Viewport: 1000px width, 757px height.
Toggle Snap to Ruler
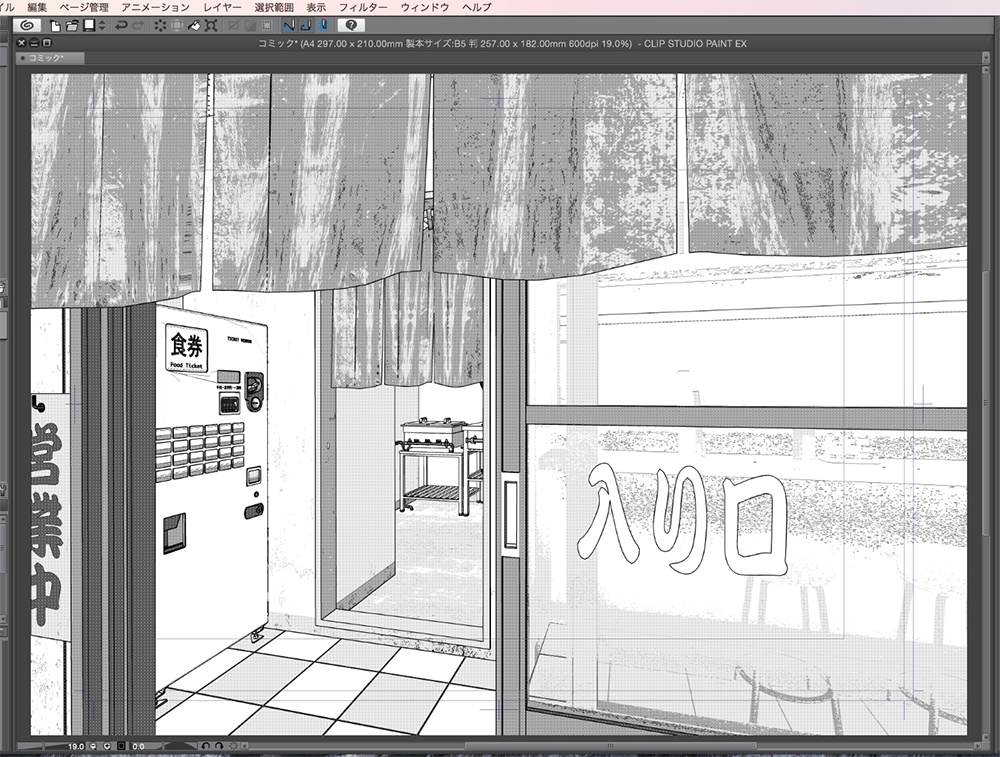289,26
